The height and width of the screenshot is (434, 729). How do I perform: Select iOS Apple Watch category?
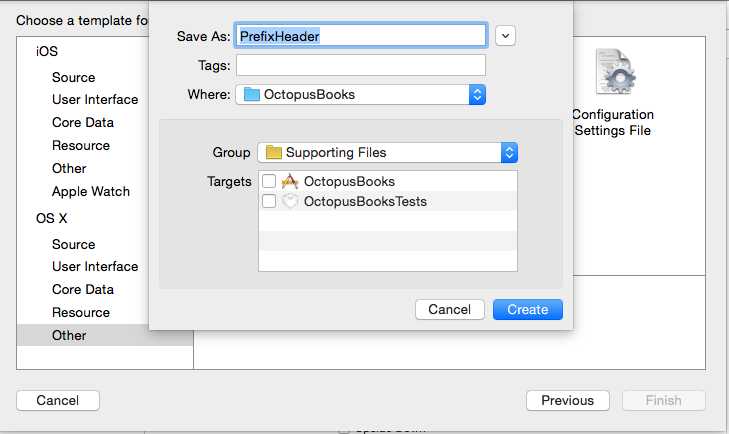[x=91, y=191]
